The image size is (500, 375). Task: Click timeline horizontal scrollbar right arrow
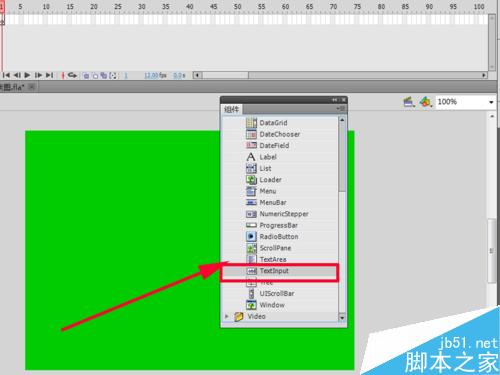coord(484,75)
